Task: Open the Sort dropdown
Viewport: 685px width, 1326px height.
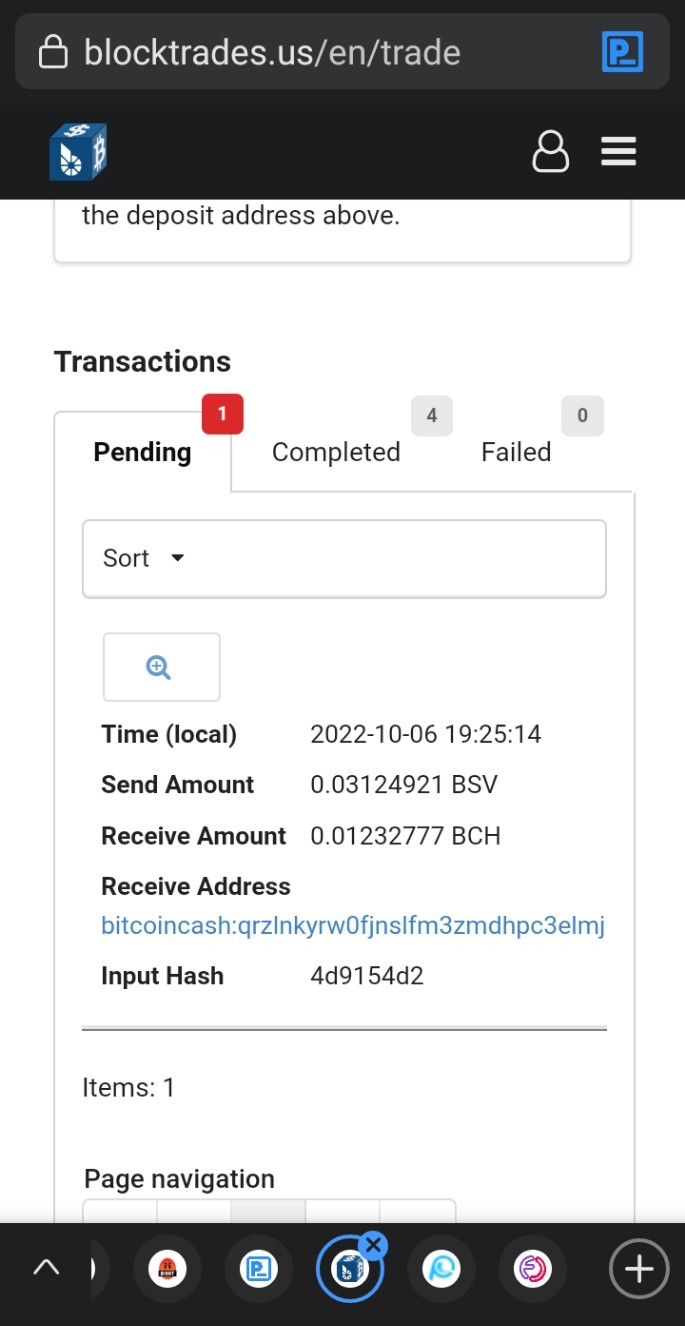Action: [344, 558]
